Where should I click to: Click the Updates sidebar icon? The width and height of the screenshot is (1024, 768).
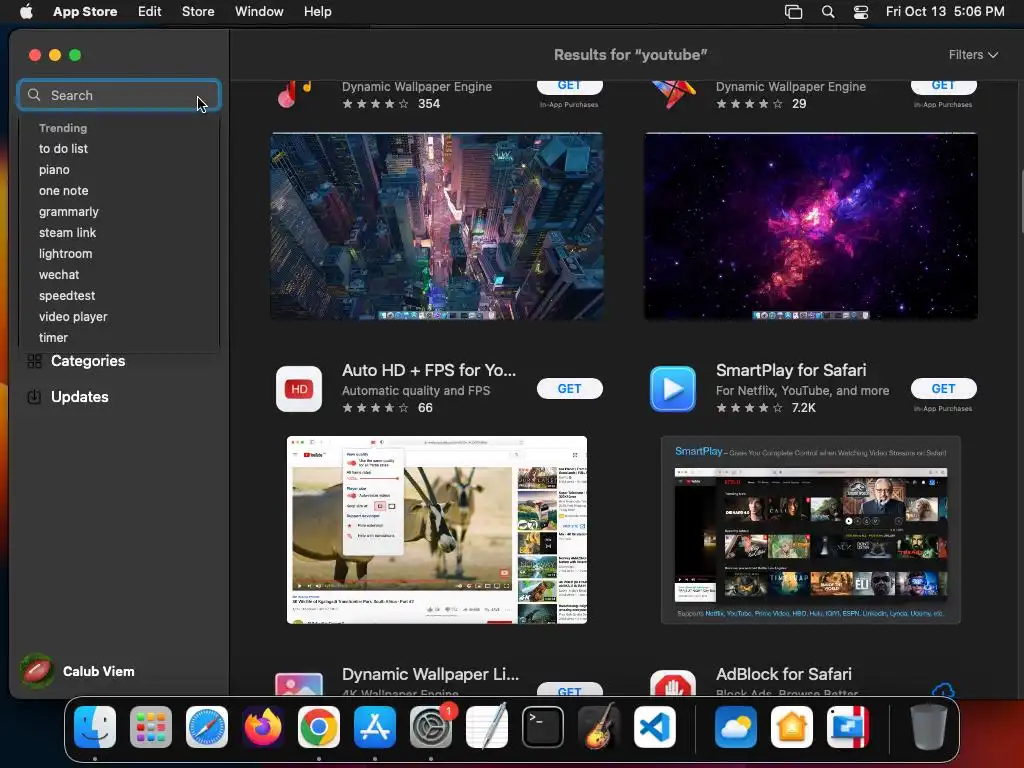(35, 396)
